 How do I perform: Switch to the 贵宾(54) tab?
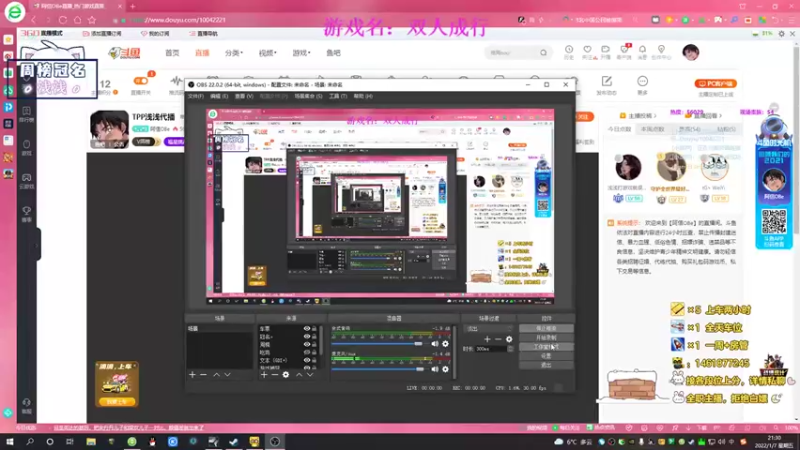point(689,129)
